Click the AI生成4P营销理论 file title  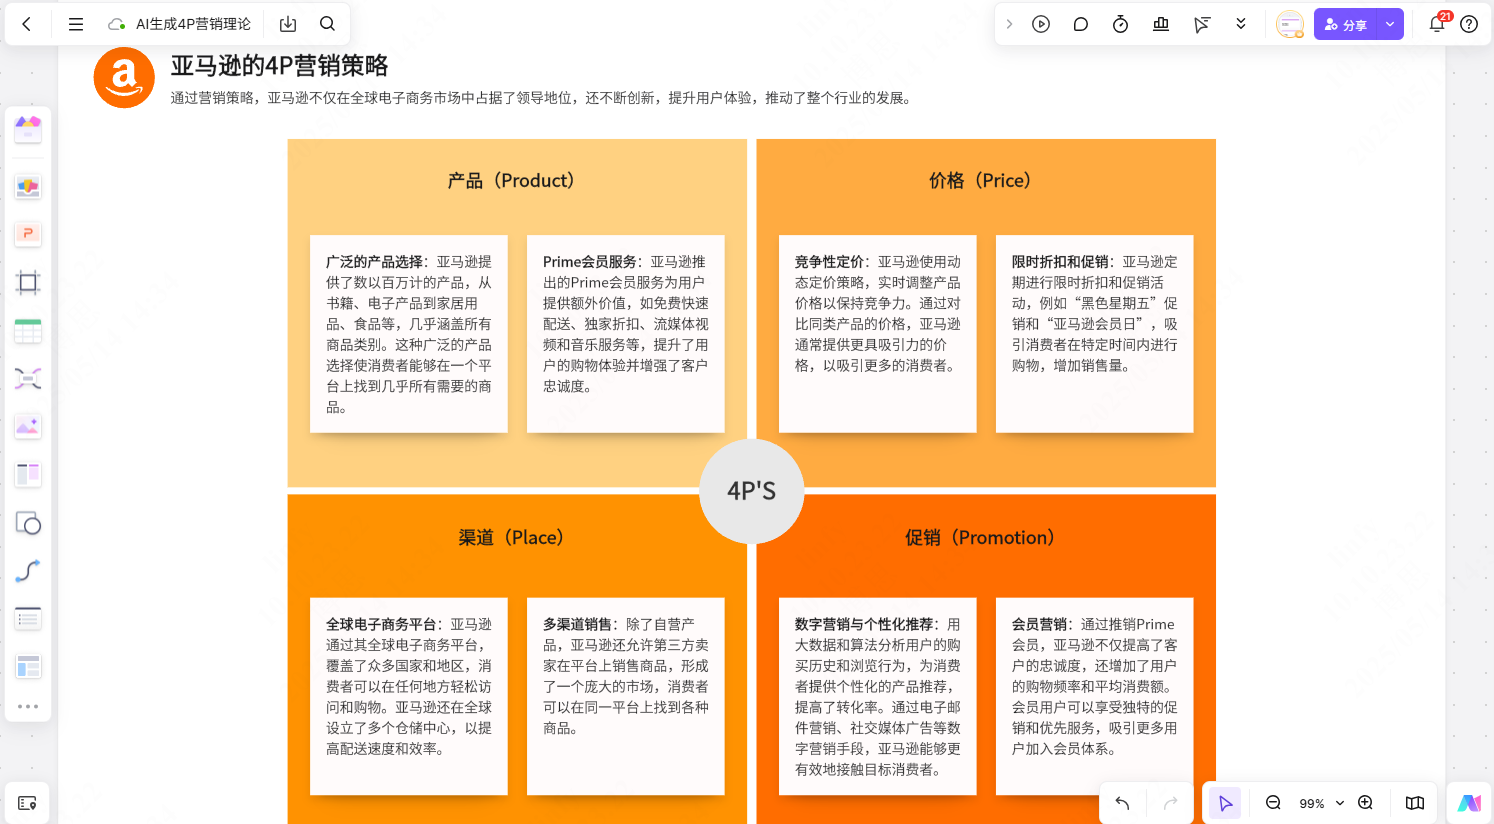193,24
